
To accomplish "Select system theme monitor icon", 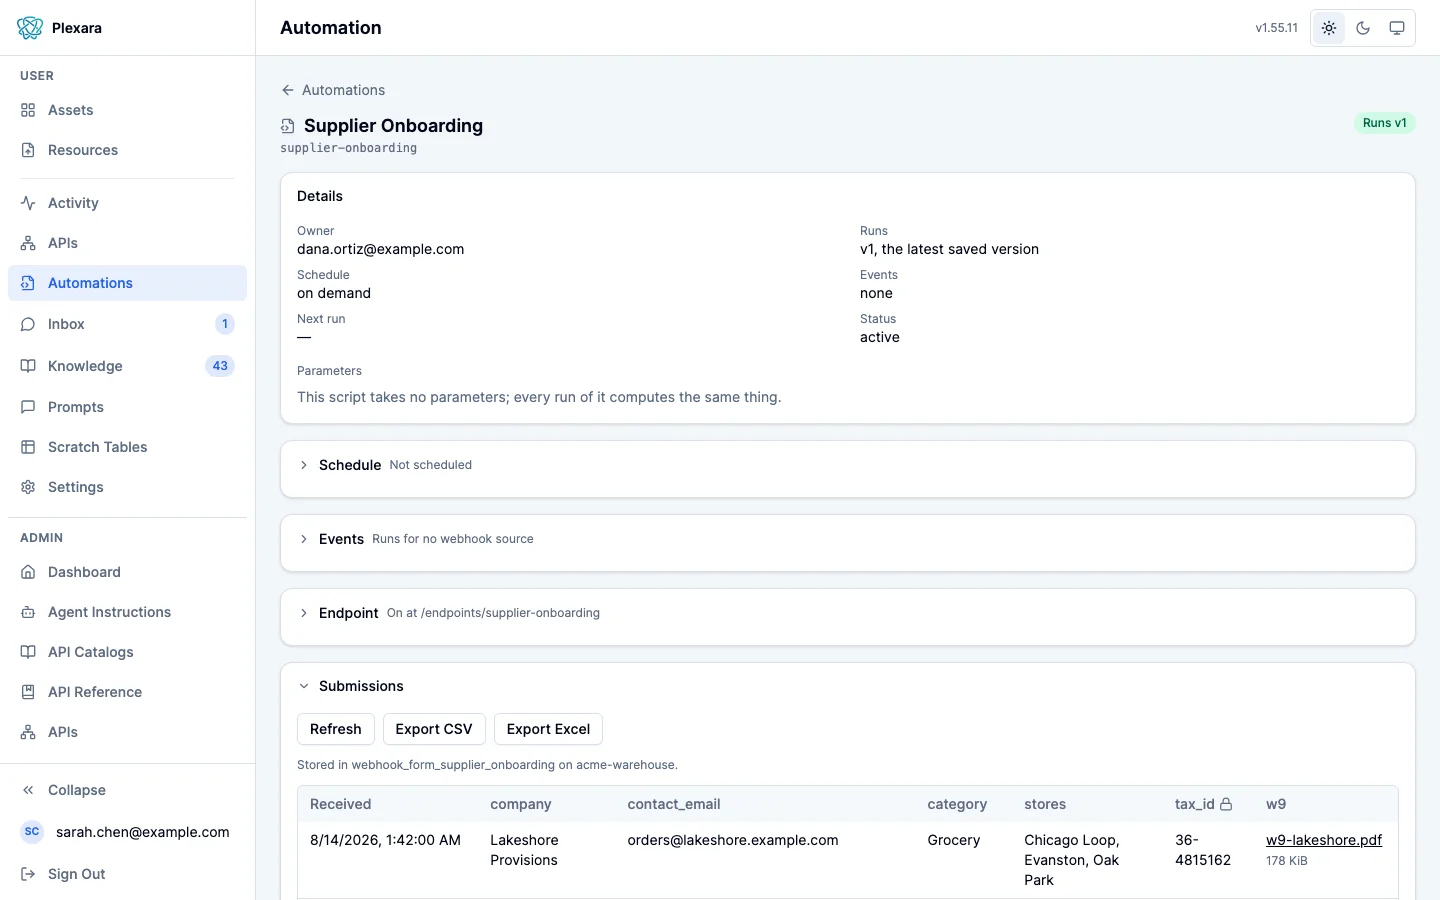I will pos(1397,28).
